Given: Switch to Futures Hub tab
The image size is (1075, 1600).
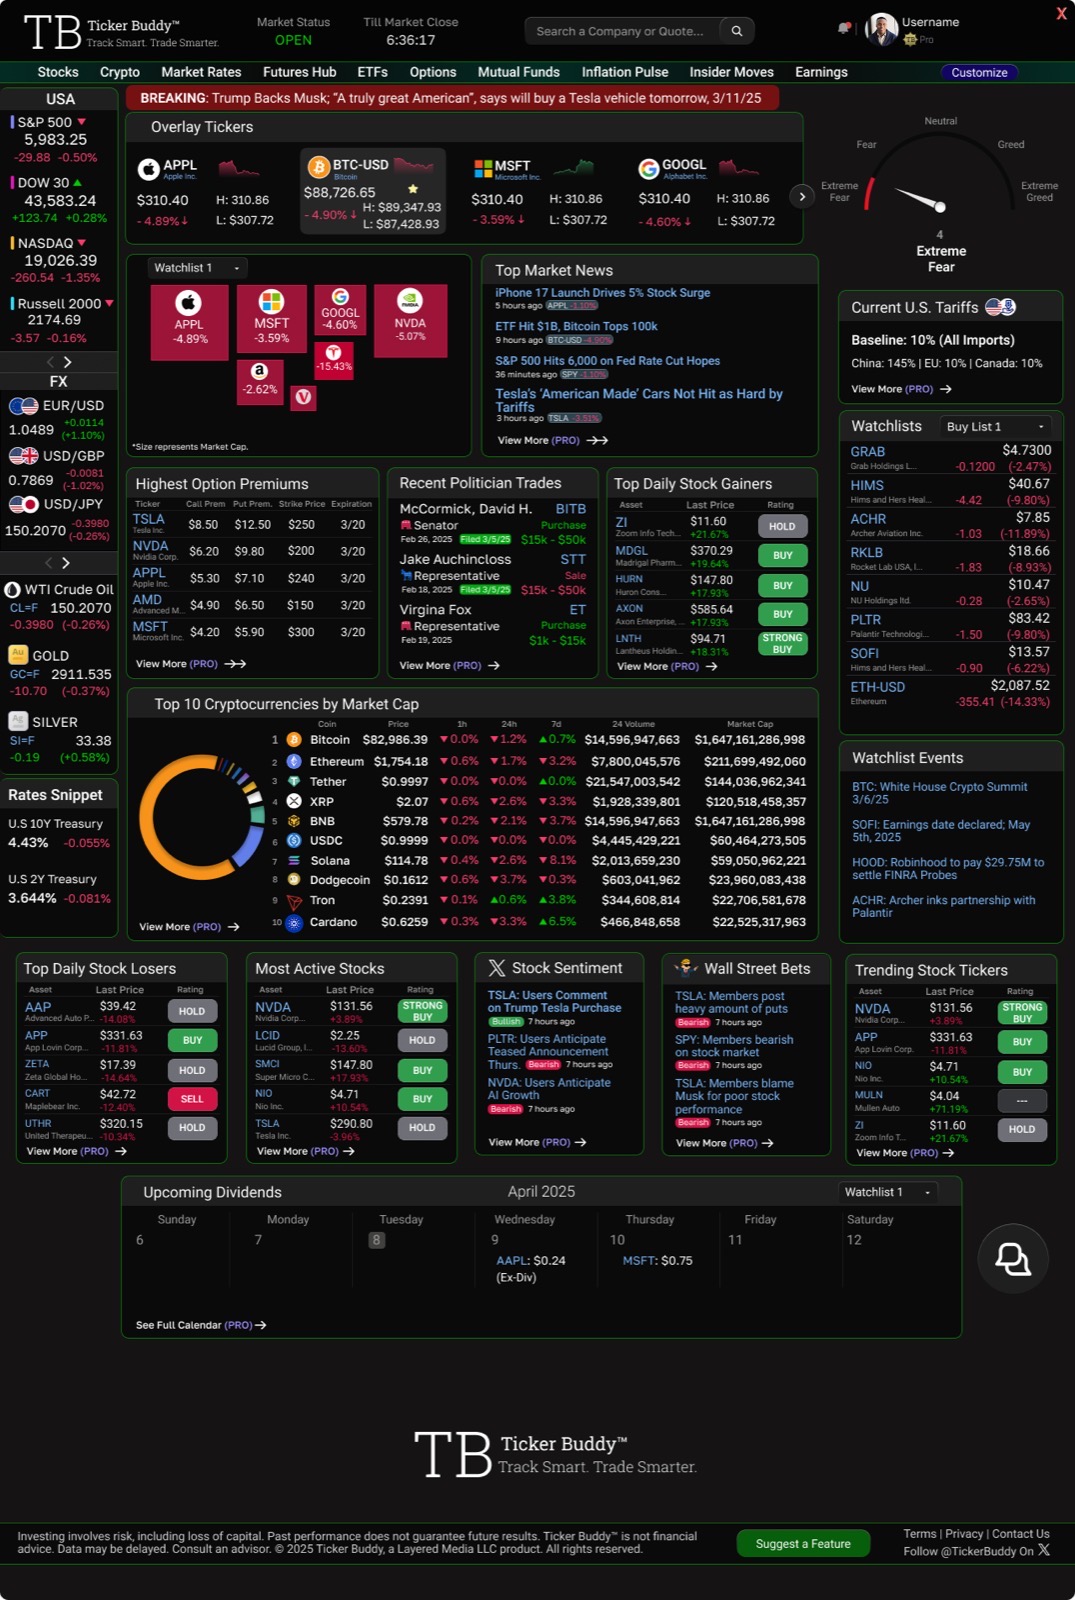Looking at the screenshot, I should tap(299, 72).
